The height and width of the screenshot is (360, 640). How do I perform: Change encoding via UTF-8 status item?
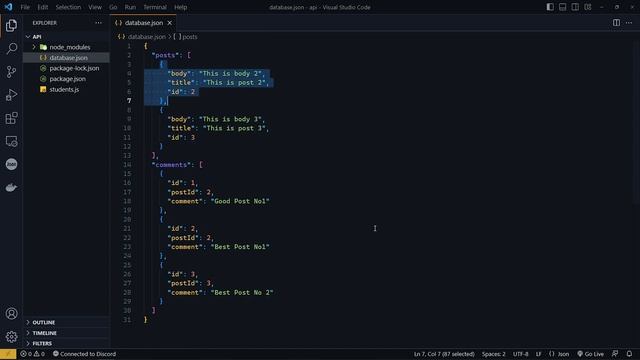520,354
